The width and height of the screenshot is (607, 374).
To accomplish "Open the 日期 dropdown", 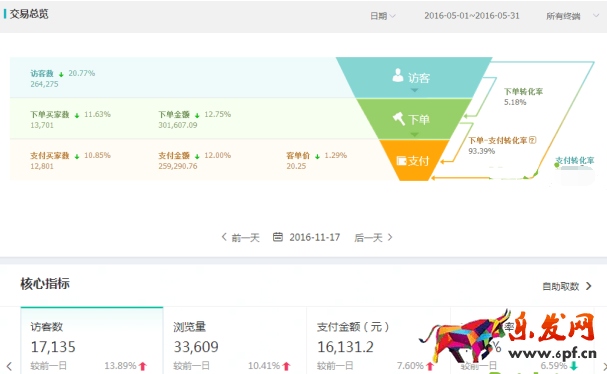I will 382,16.
